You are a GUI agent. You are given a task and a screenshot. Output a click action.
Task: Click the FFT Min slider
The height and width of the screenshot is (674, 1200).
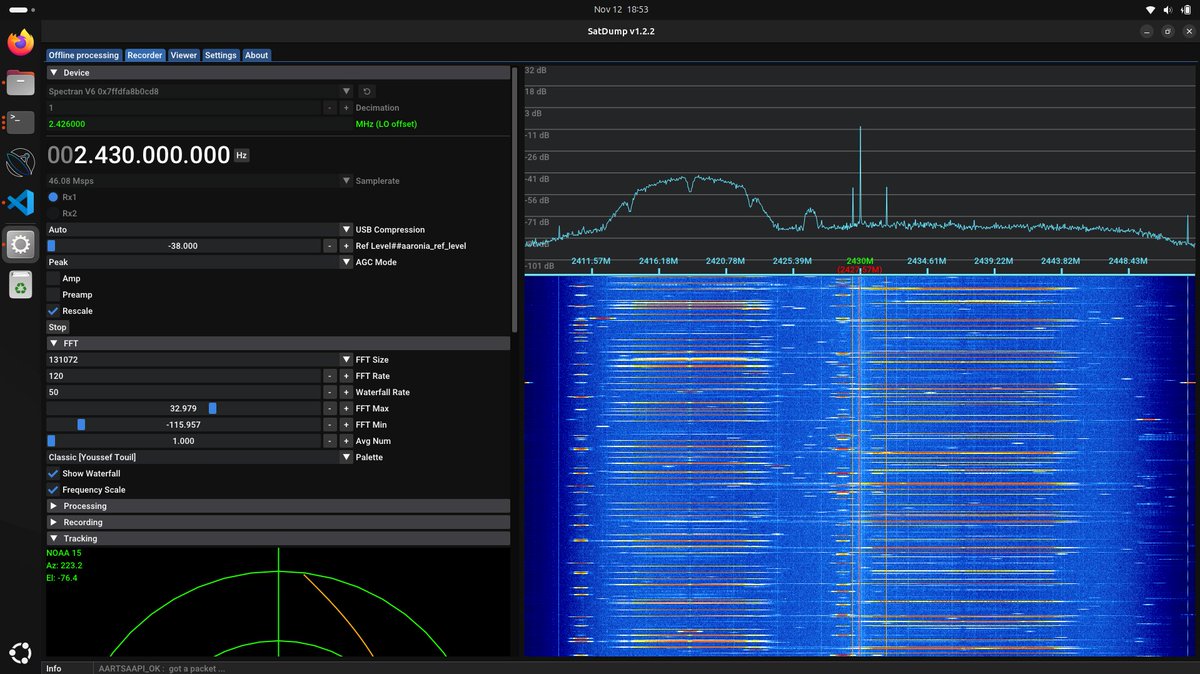coord(183,425)
